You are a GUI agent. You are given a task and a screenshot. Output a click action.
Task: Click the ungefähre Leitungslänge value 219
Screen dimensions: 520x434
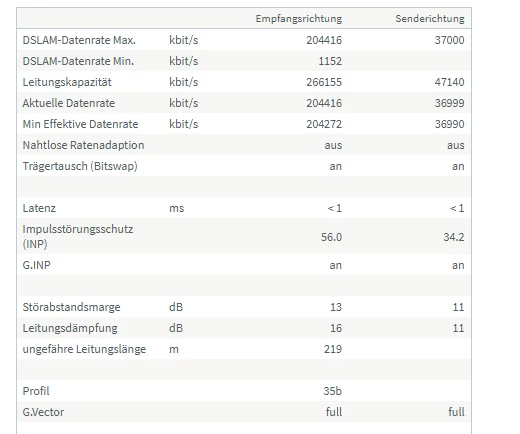point(333,349)
